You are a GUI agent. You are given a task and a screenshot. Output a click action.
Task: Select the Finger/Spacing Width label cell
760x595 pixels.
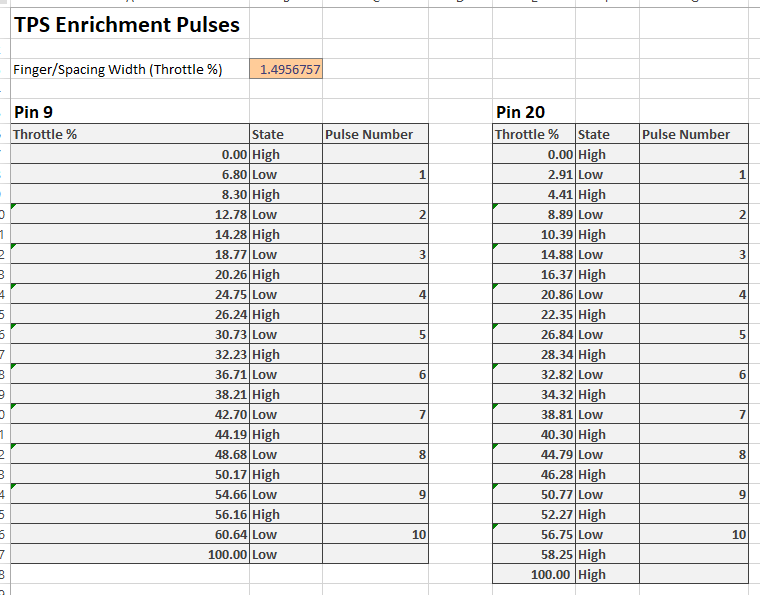tap(130, 69)
